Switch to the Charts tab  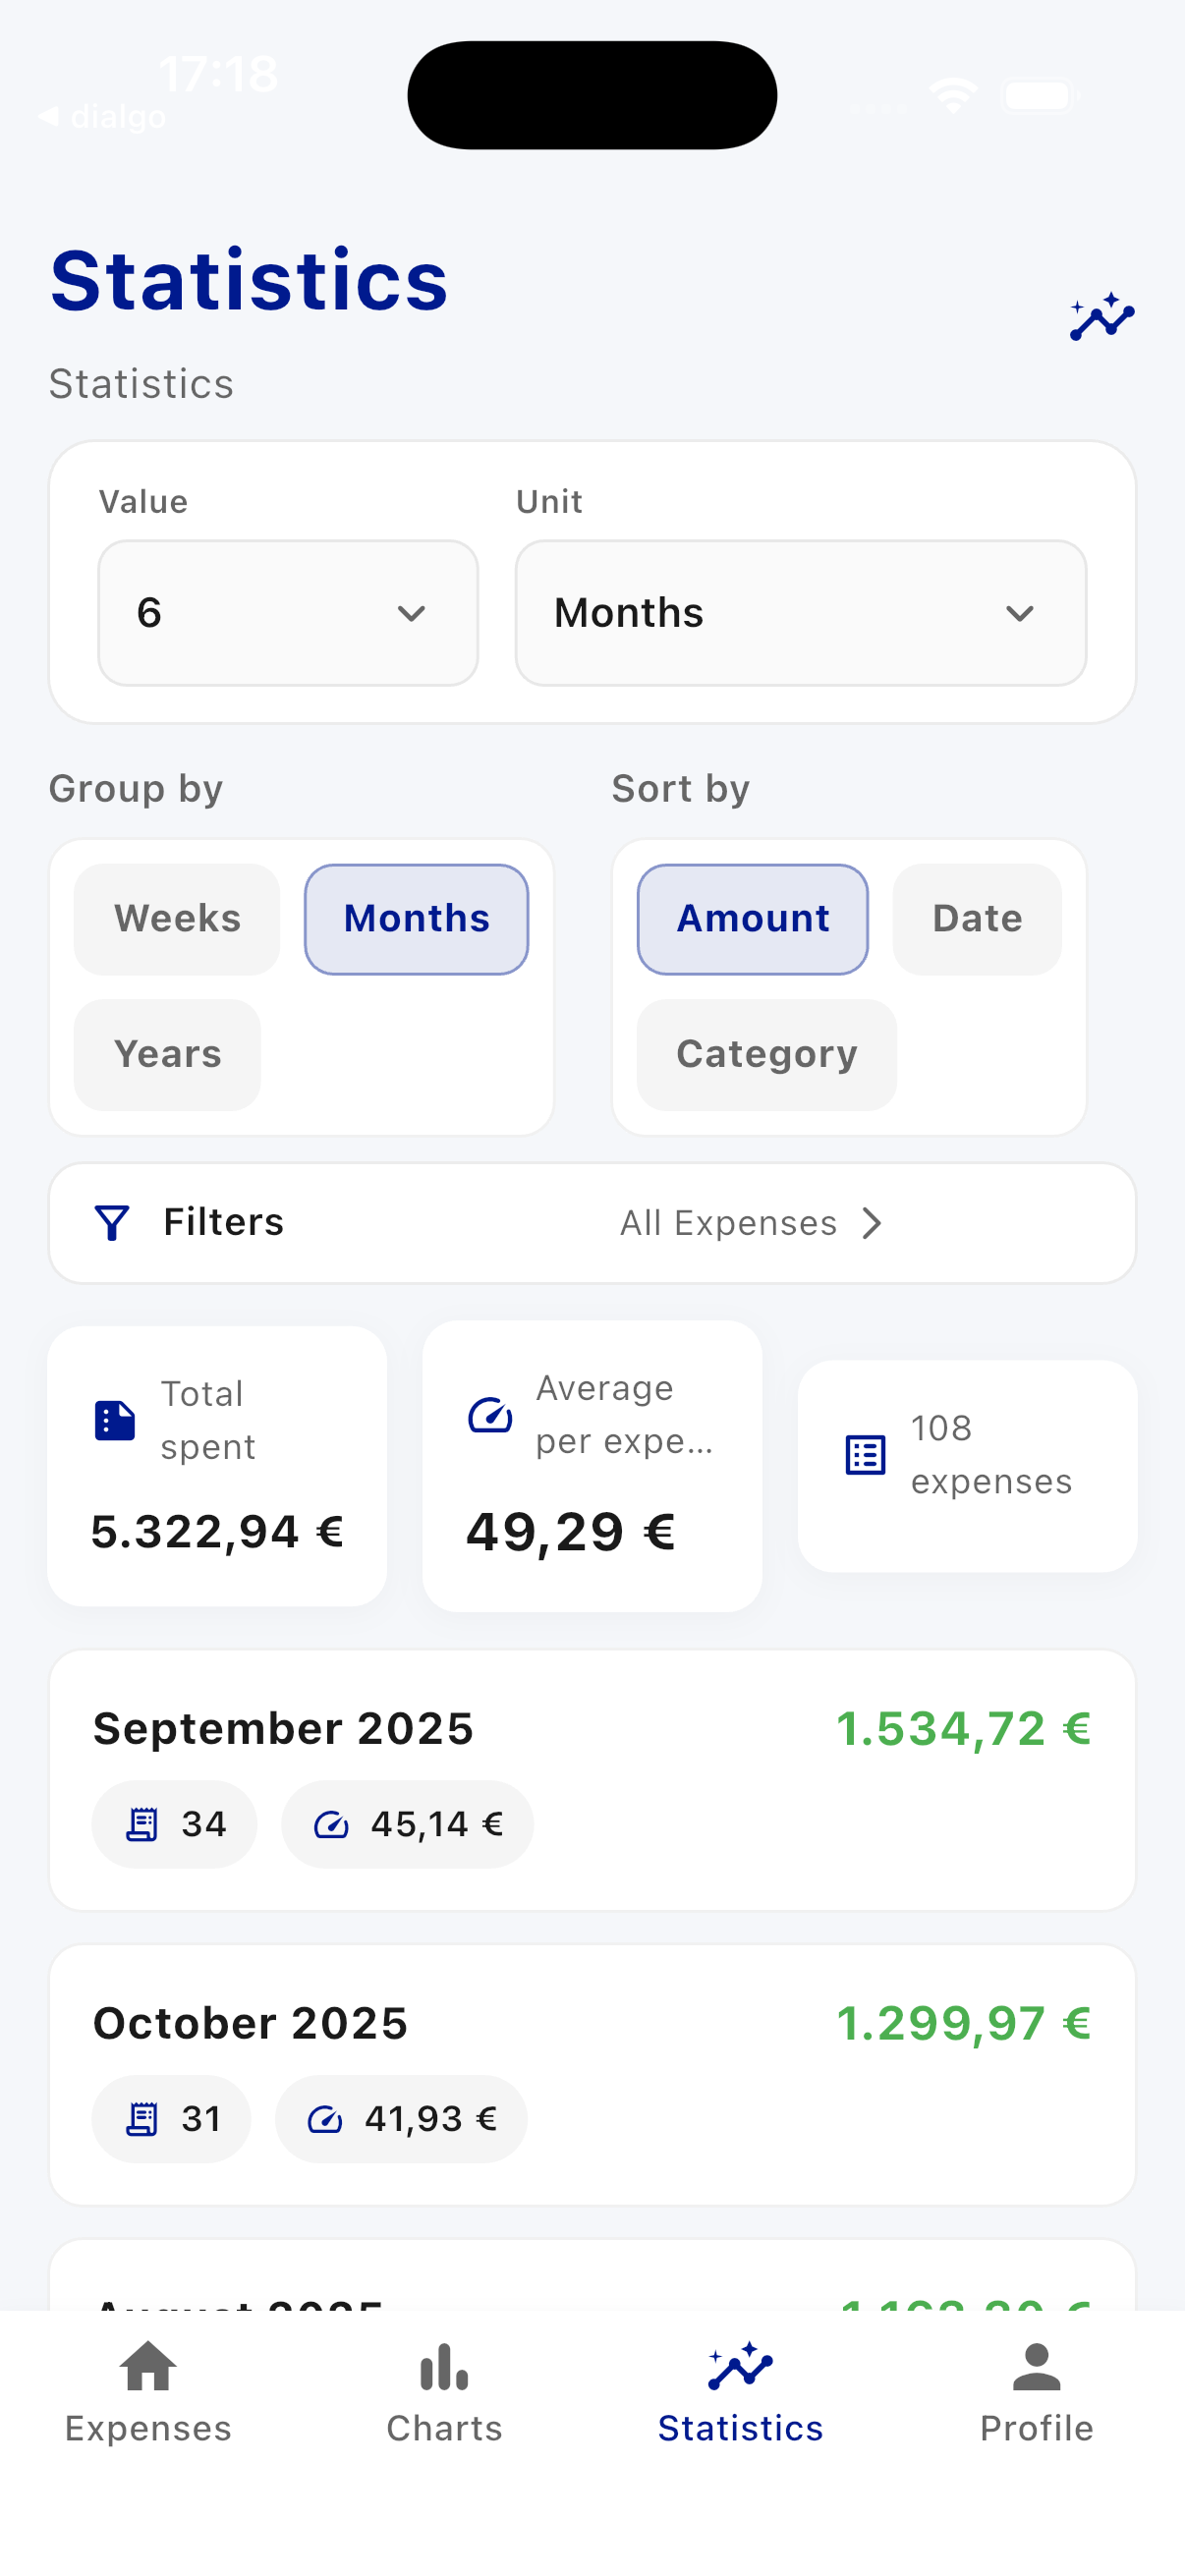pos(444,2392)
